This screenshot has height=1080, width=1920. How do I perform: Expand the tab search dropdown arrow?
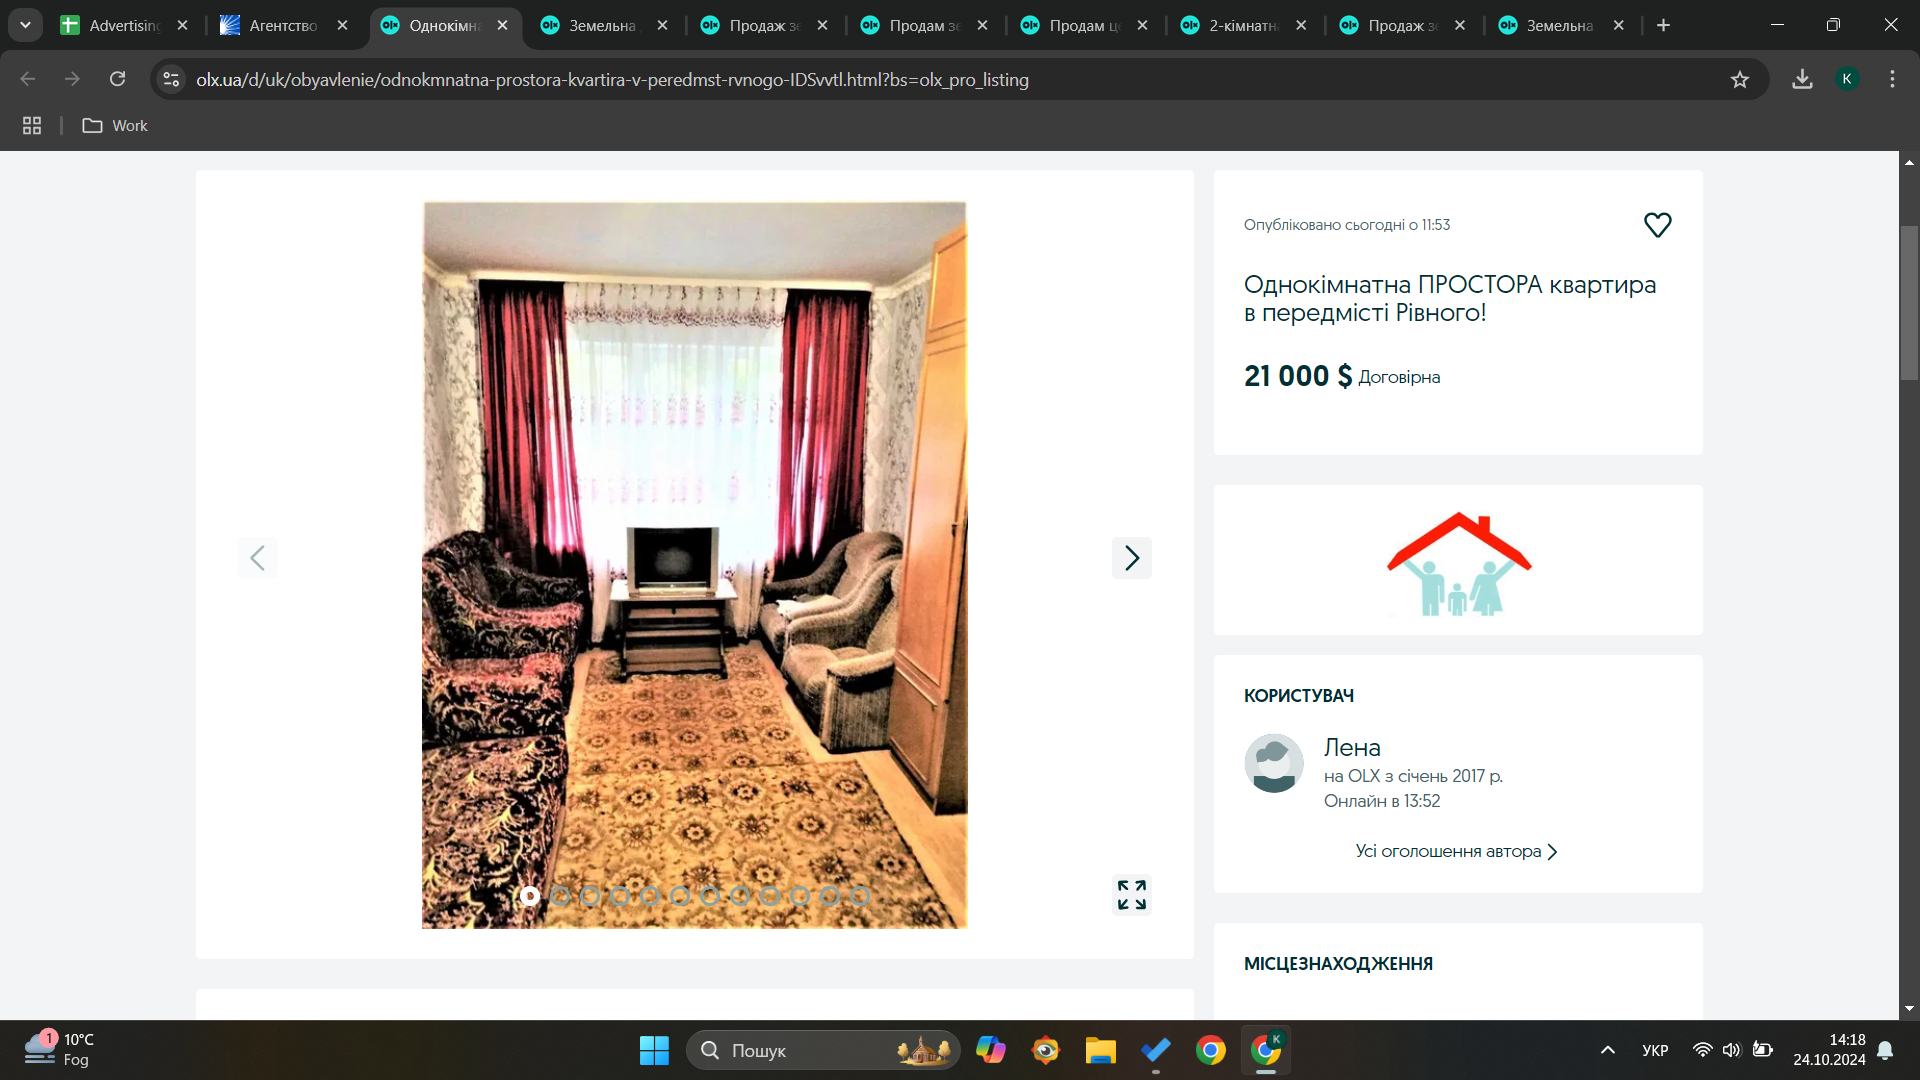point(25,25)
